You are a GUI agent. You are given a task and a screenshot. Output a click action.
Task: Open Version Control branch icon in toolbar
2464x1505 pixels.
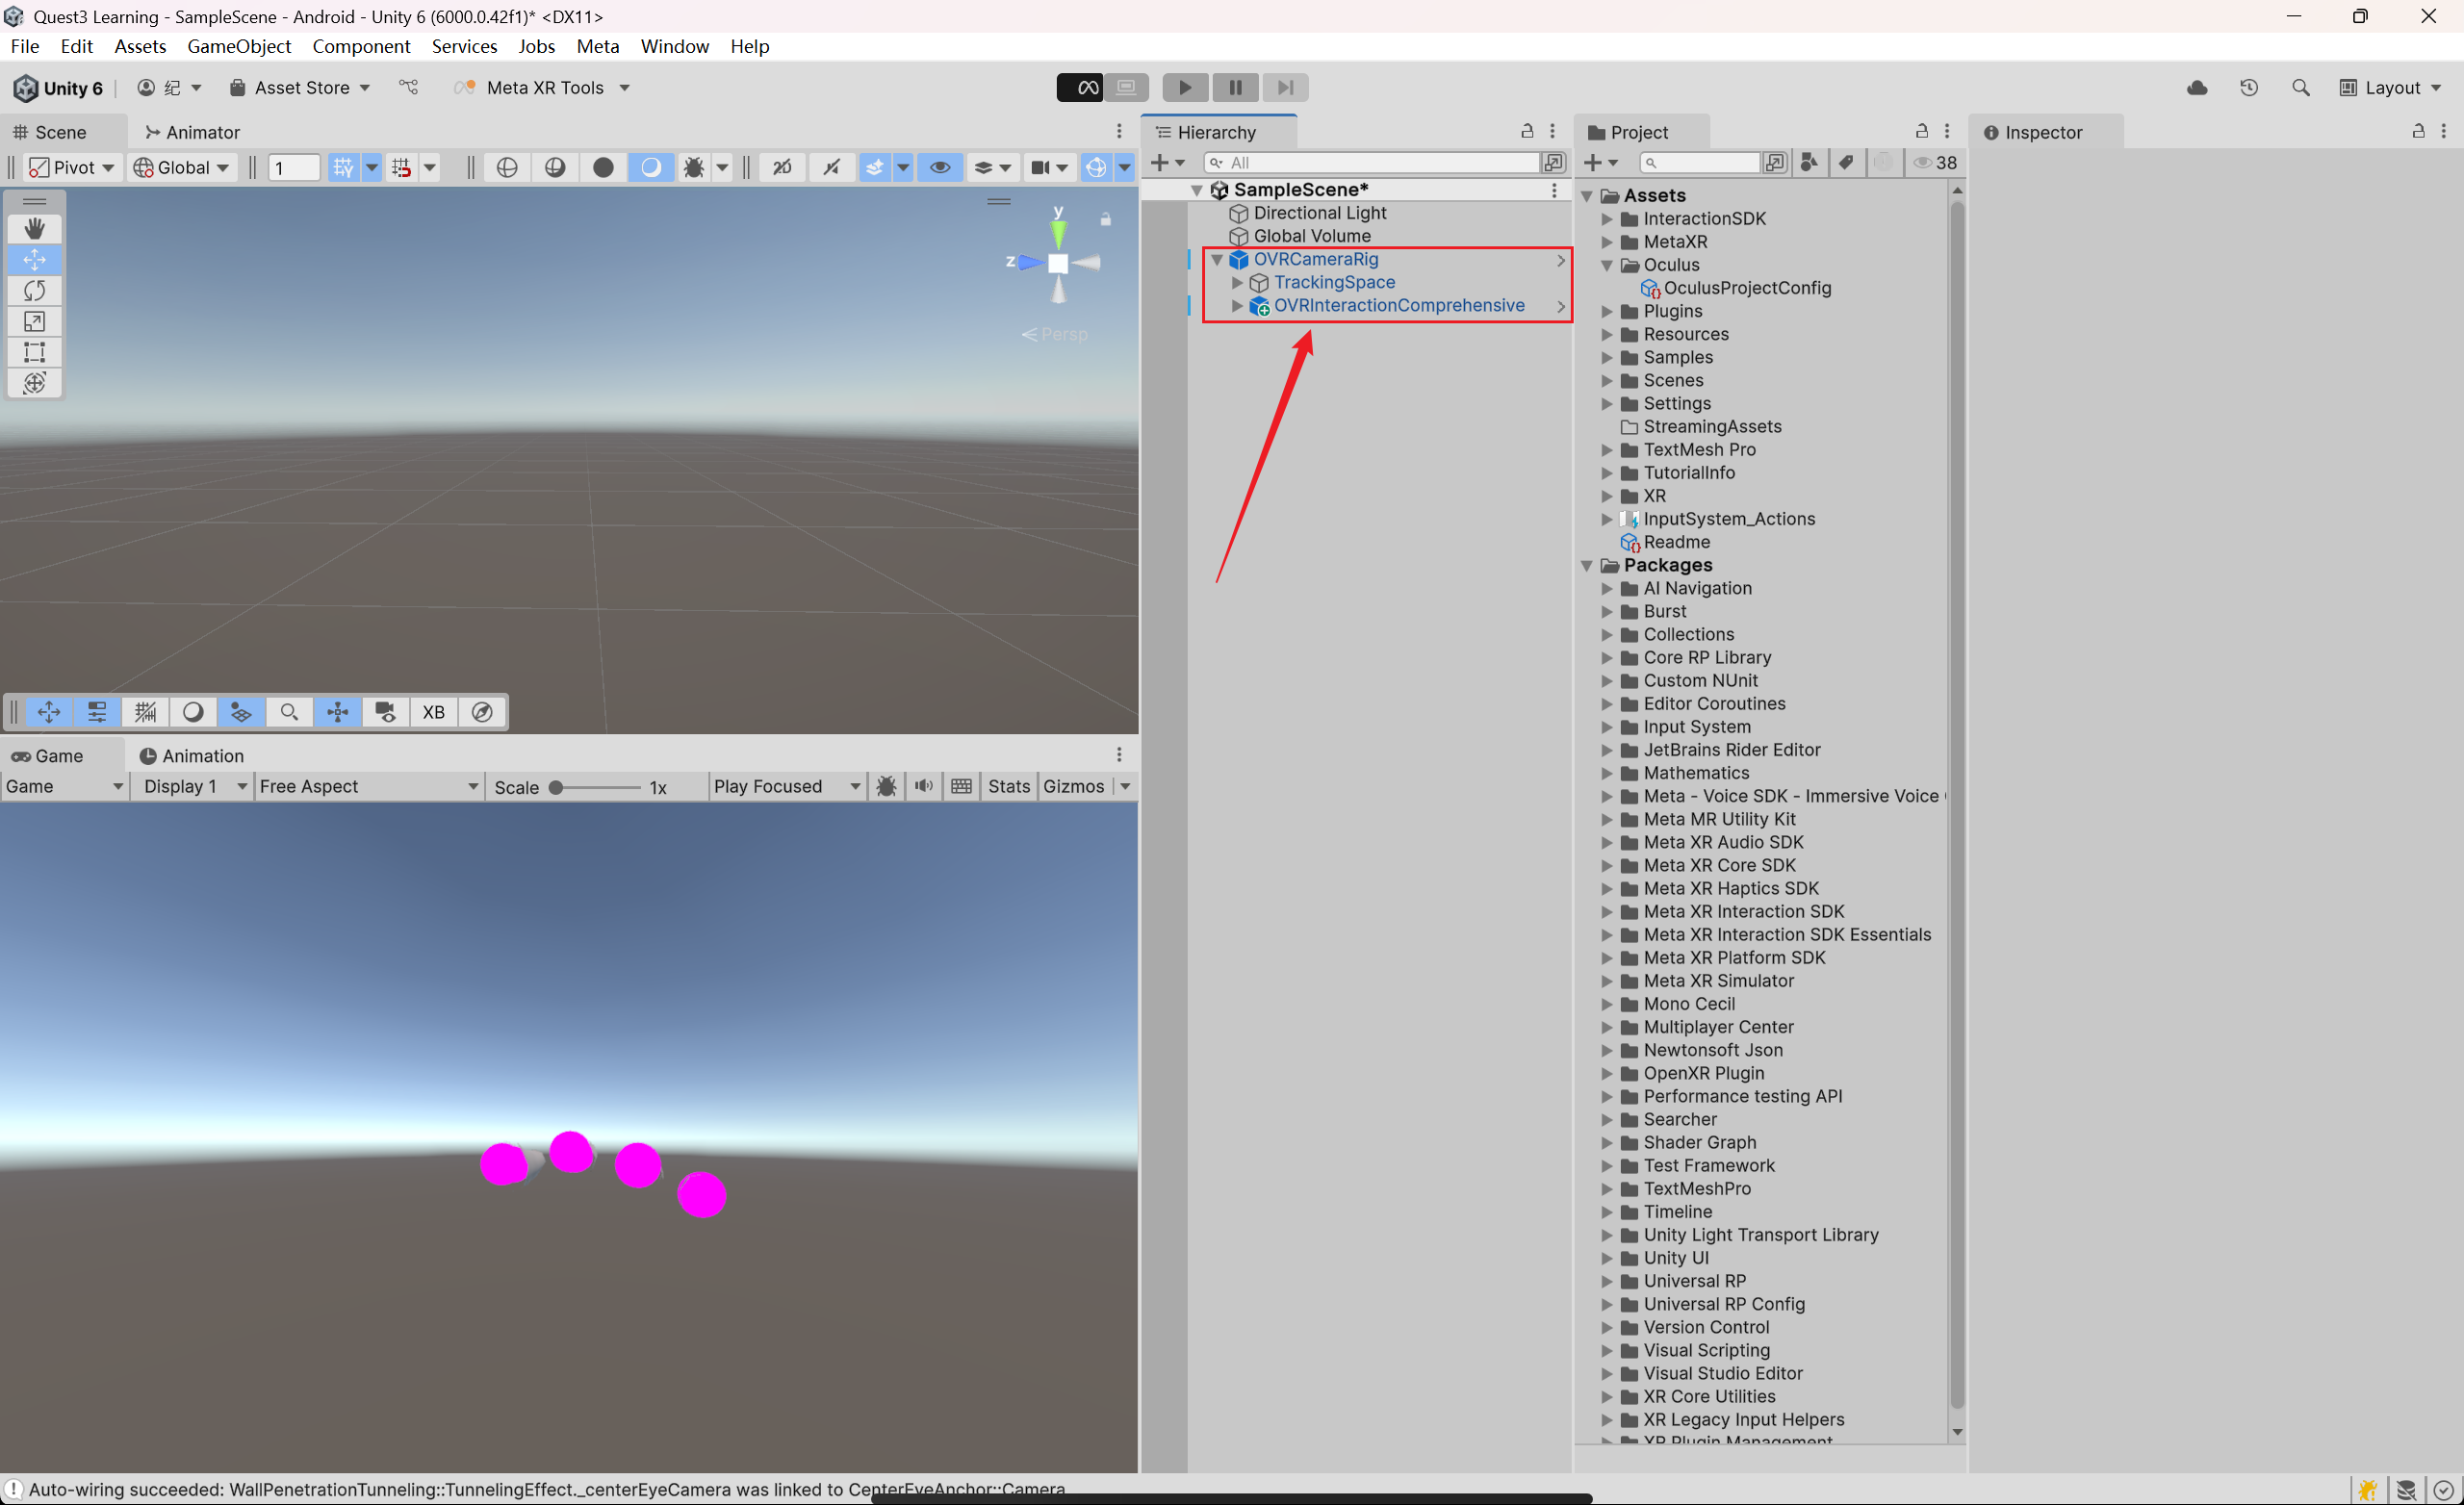[x=409, y=88]
